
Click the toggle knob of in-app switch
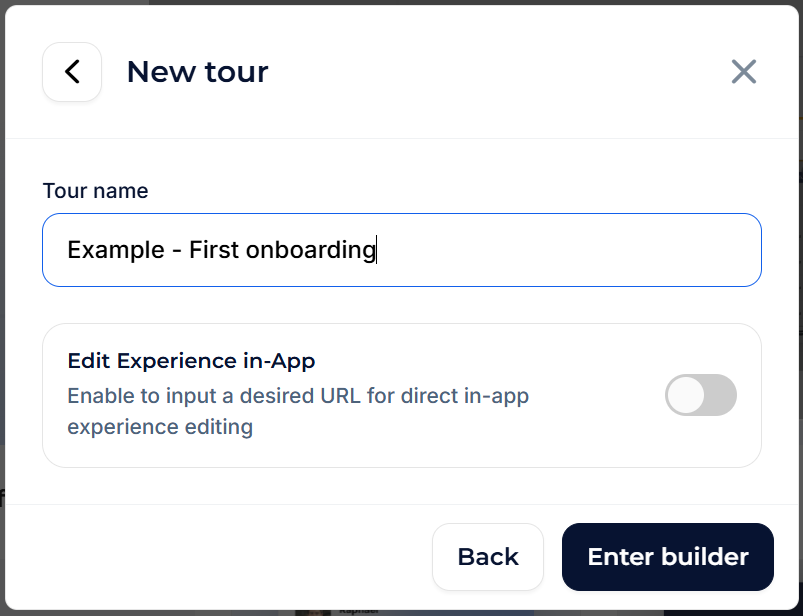(x=685, y=395)
